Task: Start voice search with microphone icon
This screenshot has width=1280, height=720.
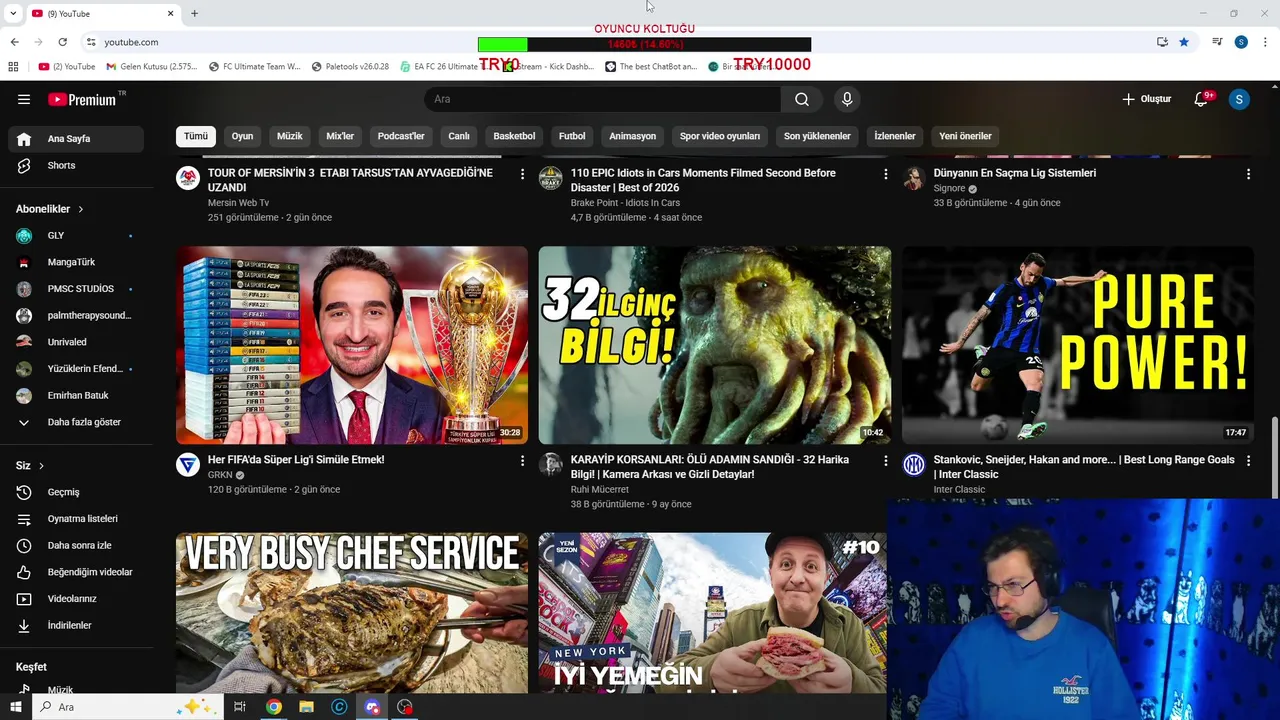Action: pyautogui.click(x=847, y=99)
